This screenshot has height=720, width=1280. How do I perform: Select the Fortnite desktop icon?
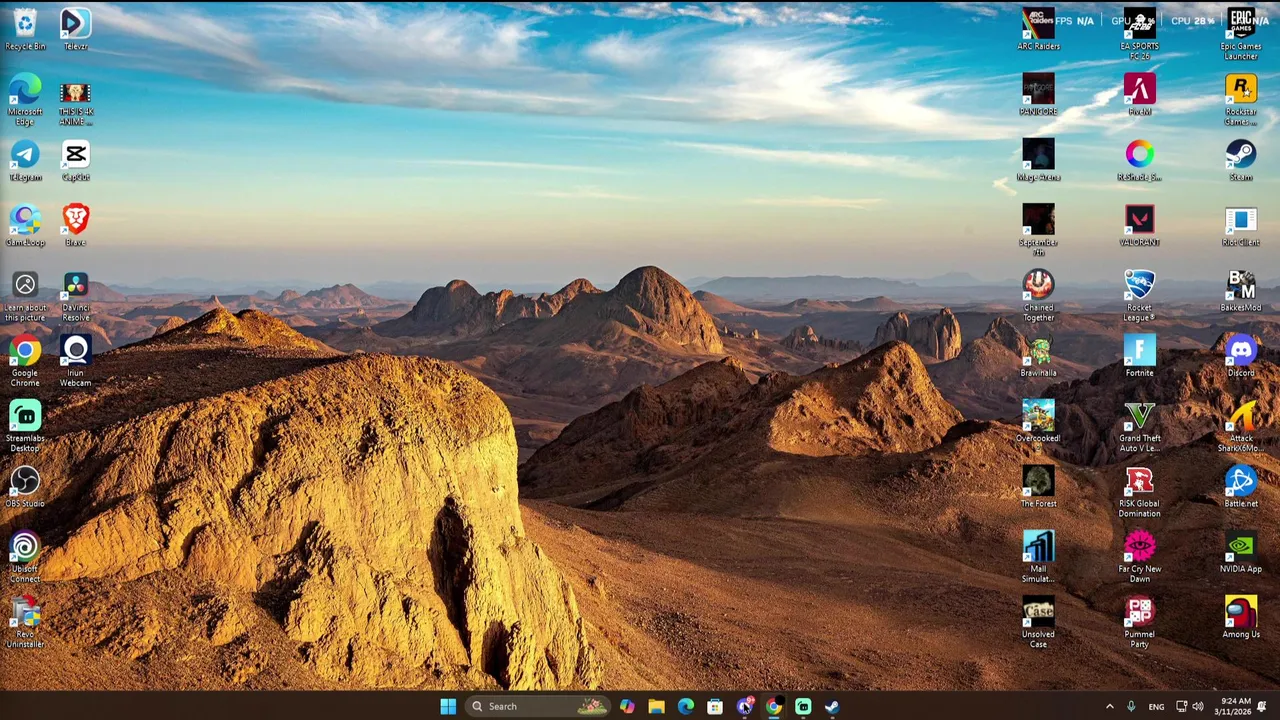tap(1139, 357)
